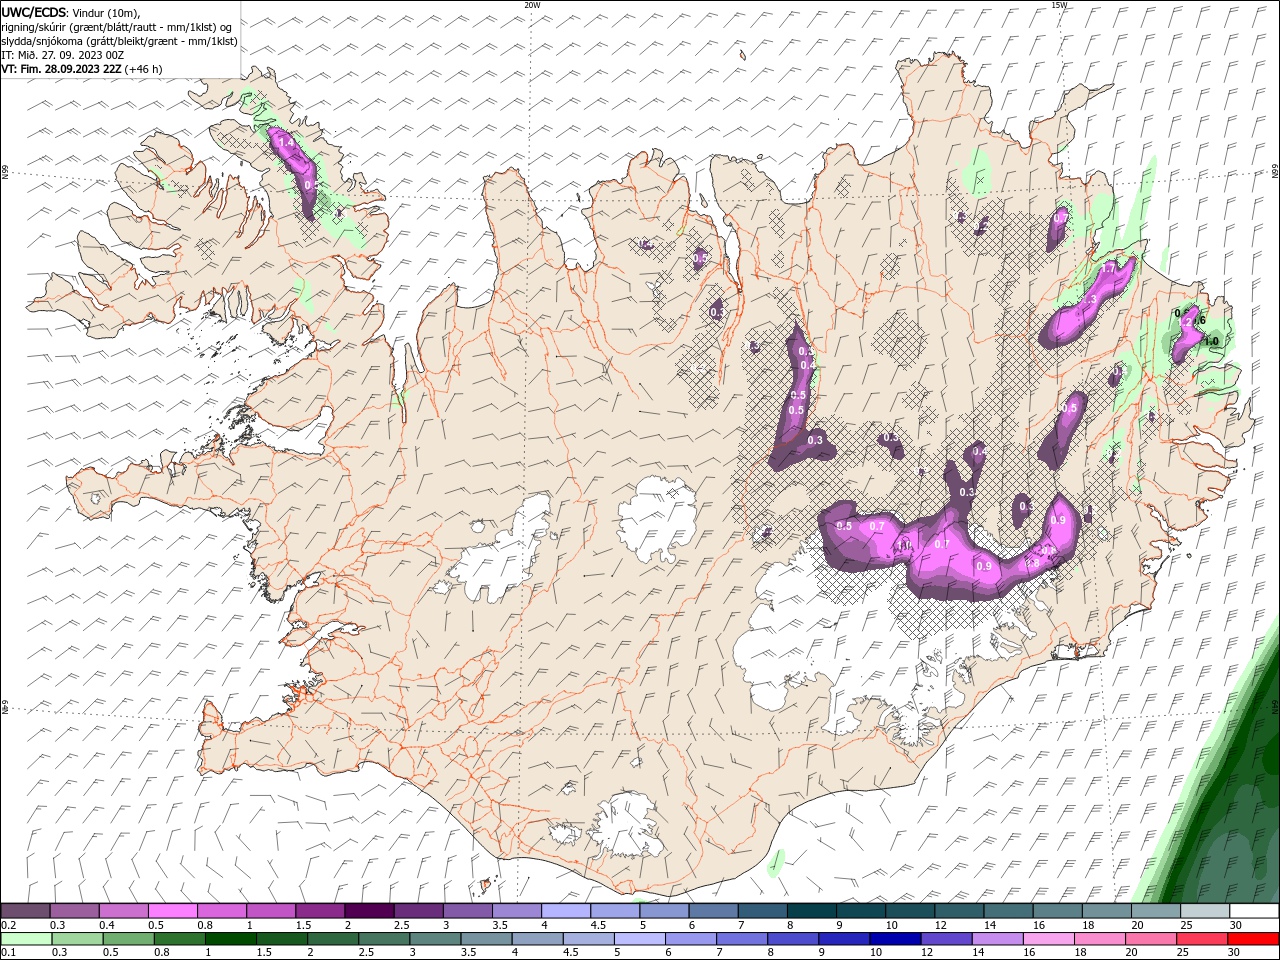Pick the upper scale swatch starting at 8
The height and width of the screenshot is (960, 1280).
click(811, 911)
